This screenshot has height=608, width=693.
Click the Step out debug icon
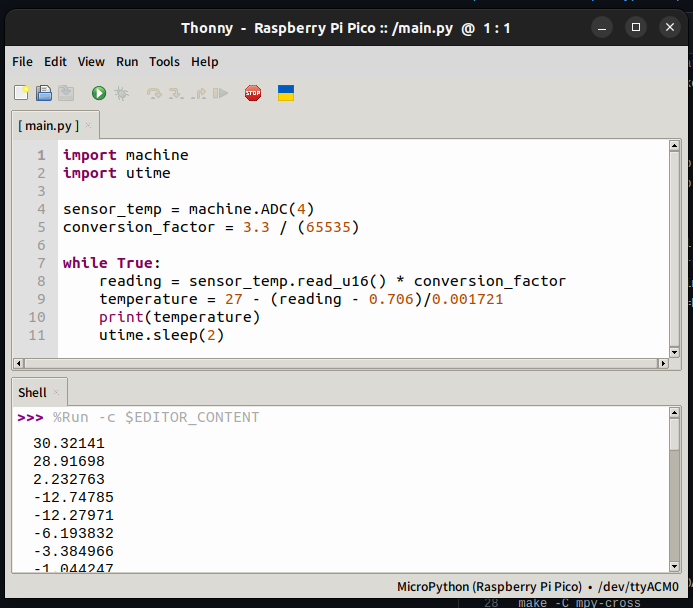click(x=198, y=93)
